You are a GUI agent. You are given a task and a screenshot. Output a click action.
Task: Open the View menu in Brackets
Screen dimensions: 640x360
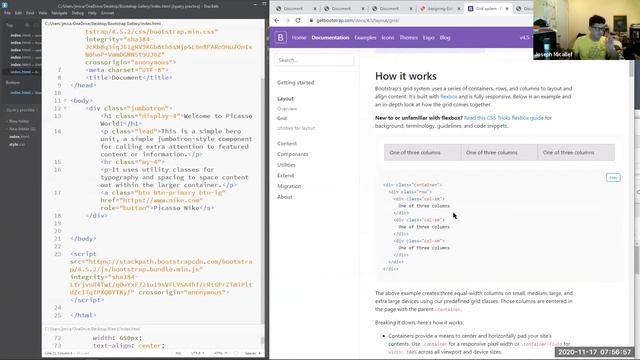(42, 13)
